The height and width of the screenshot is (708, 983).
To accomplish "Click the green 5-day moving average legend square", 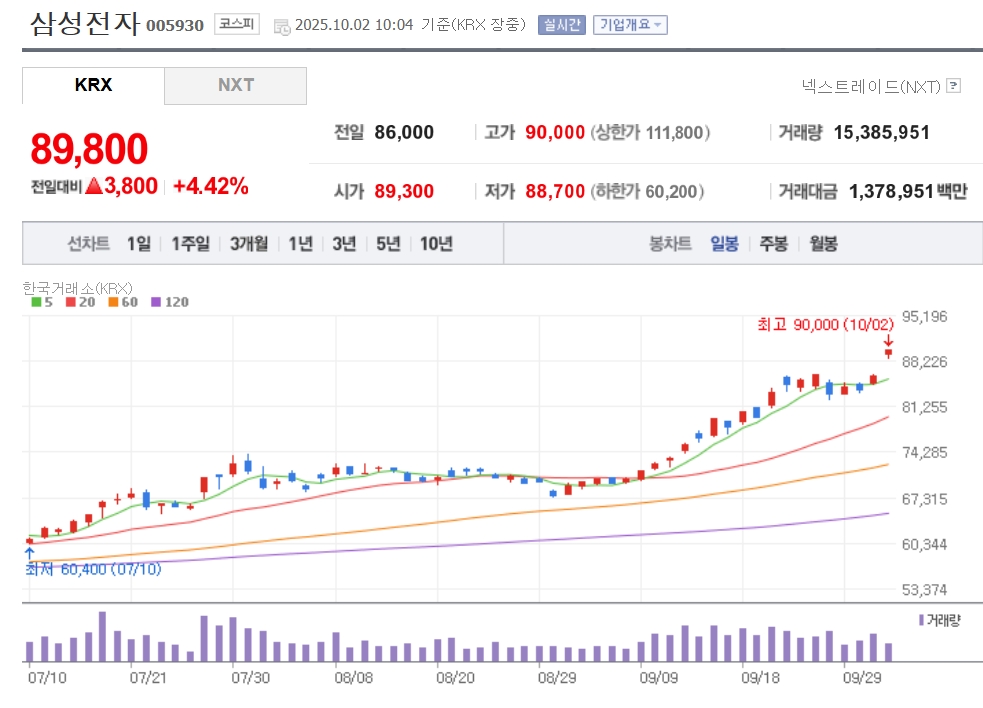I will [37, 302].
